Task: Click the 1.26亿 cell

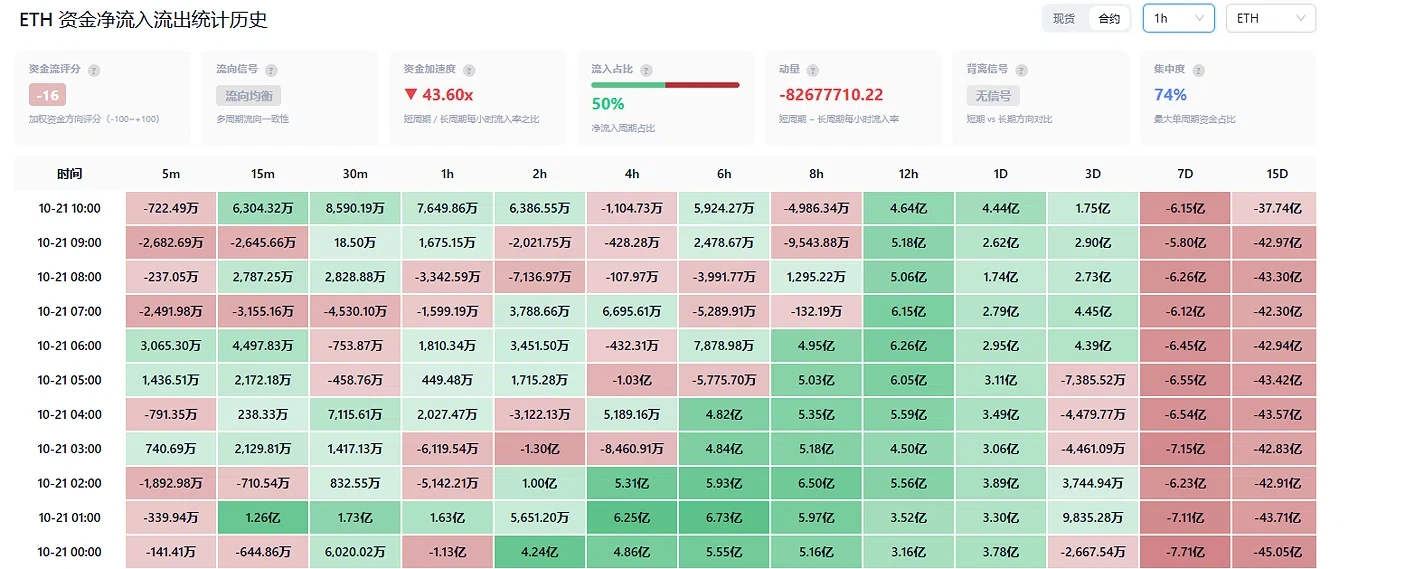Action: [x=263, y=517]
